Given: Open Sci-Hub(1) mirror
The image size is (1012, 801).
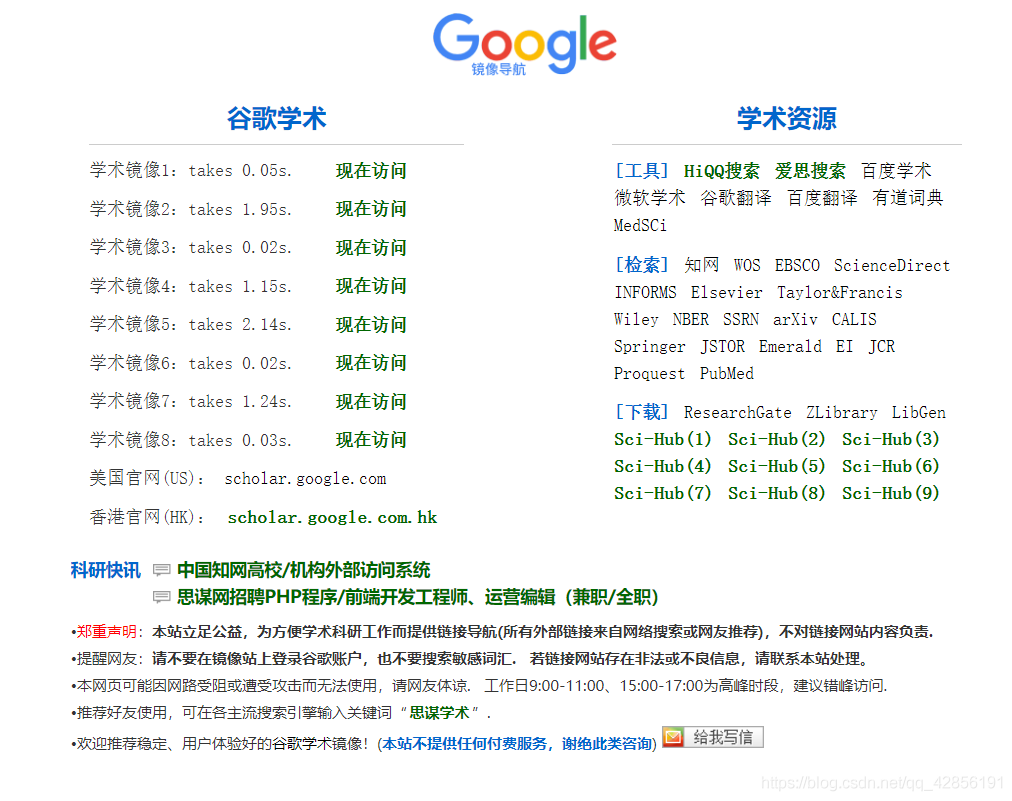Looking at the screenshot, I should pos(663,440).
